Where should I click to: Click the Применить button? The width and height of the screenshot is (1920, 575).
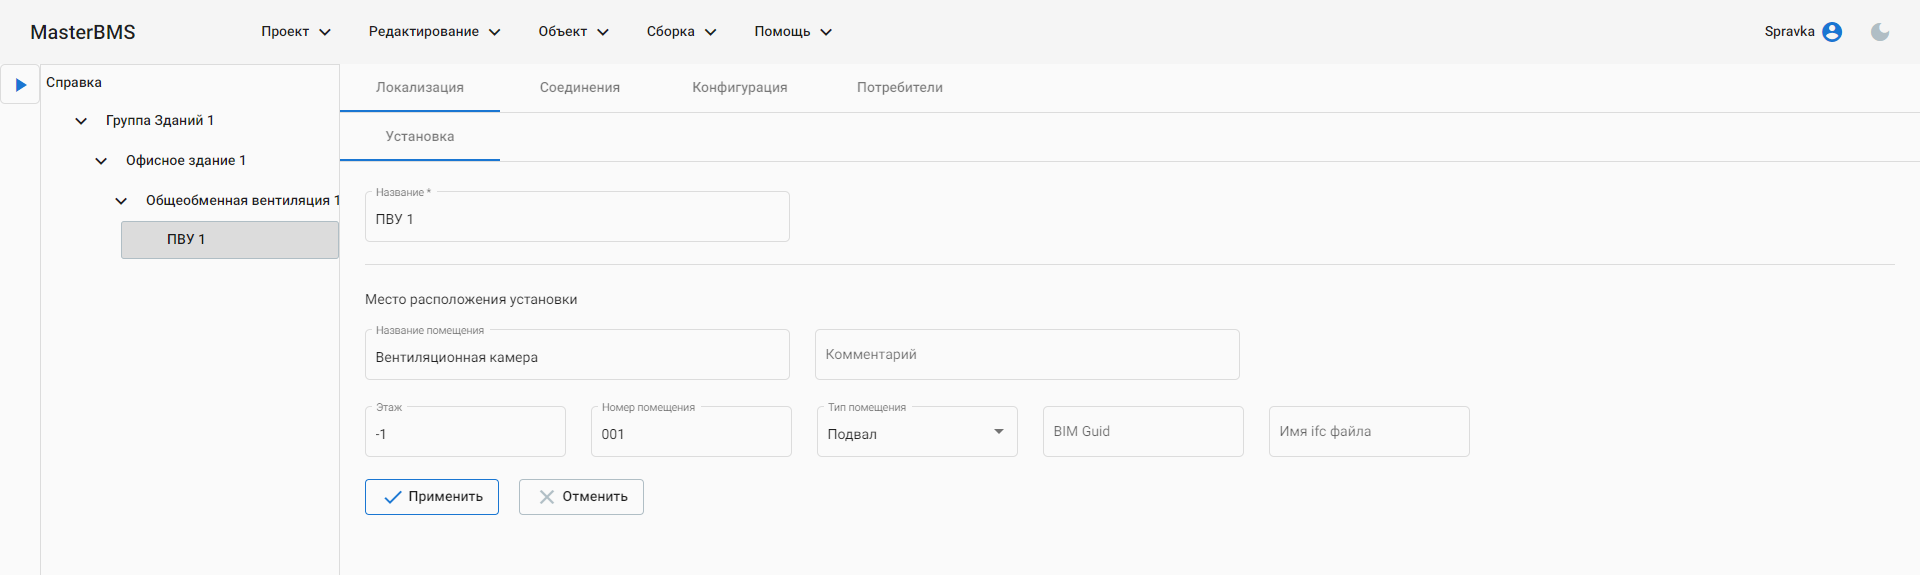pos(432,497)
